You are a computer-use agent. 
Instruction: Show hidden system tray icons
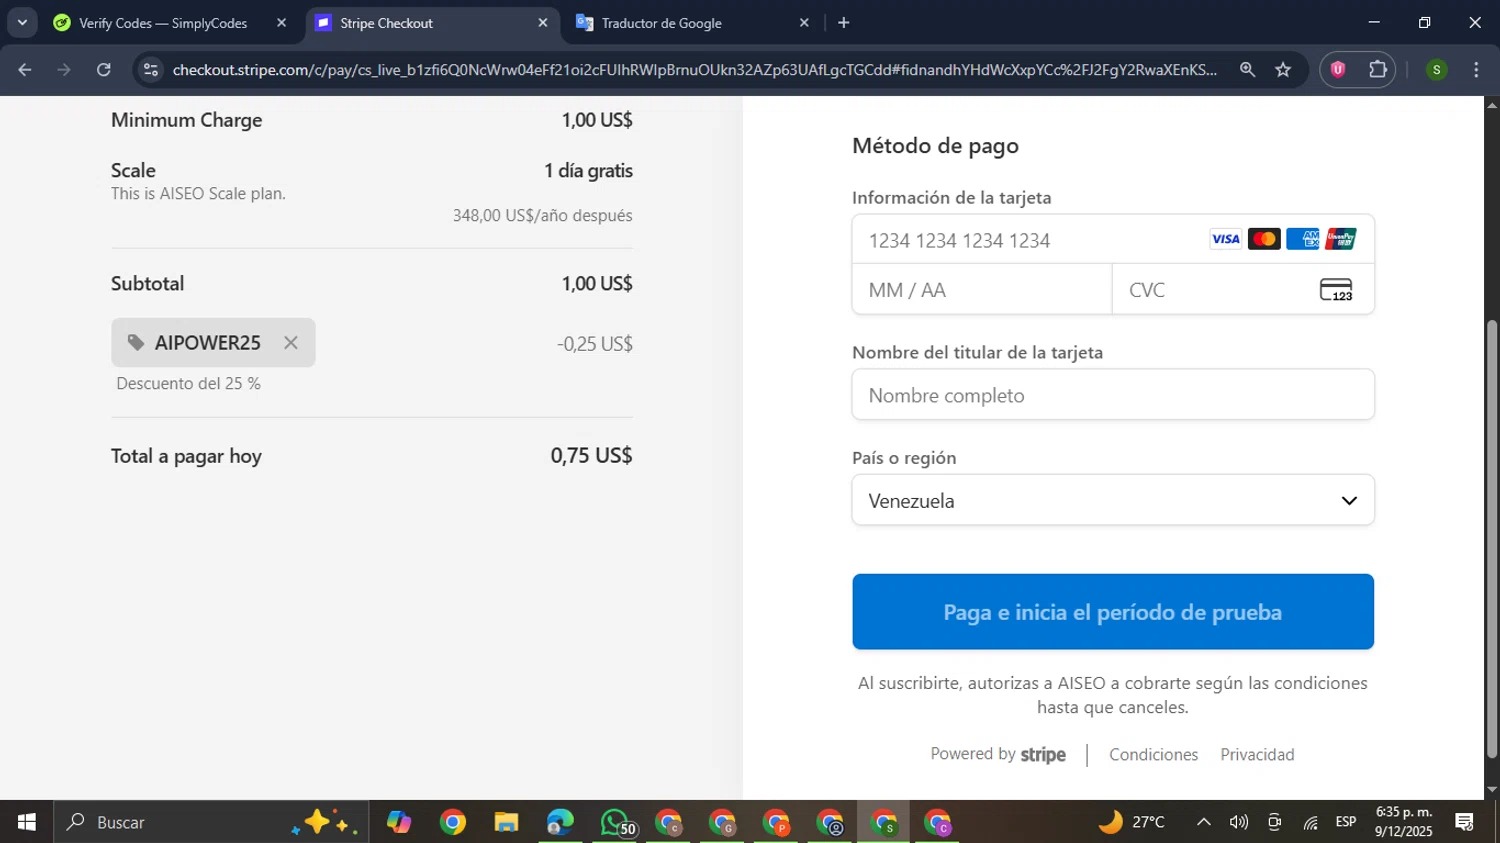point(1204,822)
